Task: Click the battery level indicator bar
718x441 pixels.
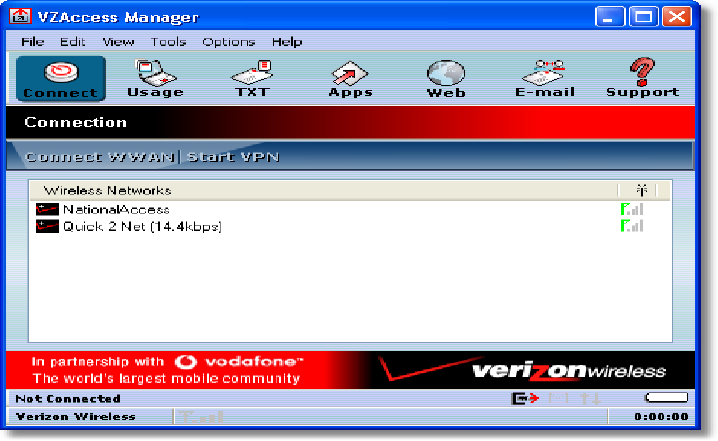Action: (666, 397)
